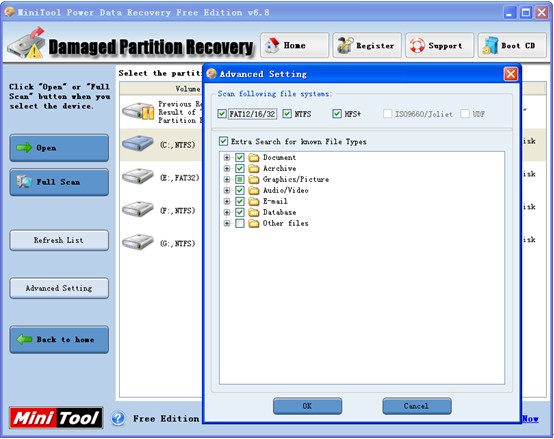Click the Other files folder icon

(254, 223)
